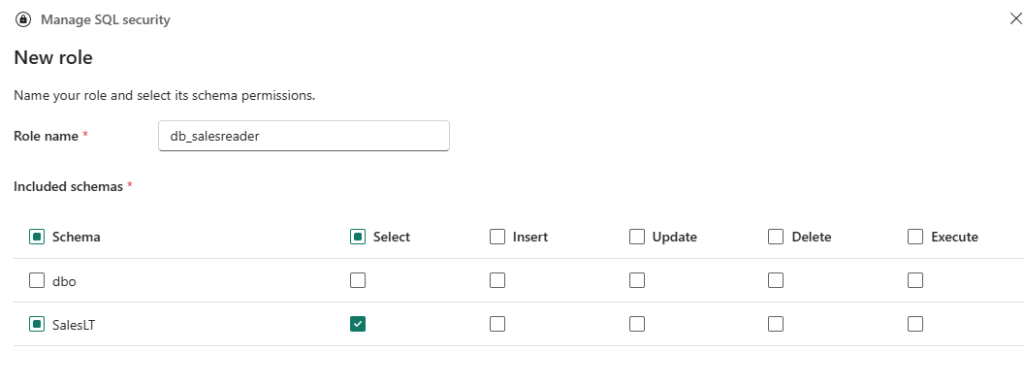Viewport: 1024px width, 384px height.
Task: Check the dbo schema row checkbox
Action: click(37, 281)
